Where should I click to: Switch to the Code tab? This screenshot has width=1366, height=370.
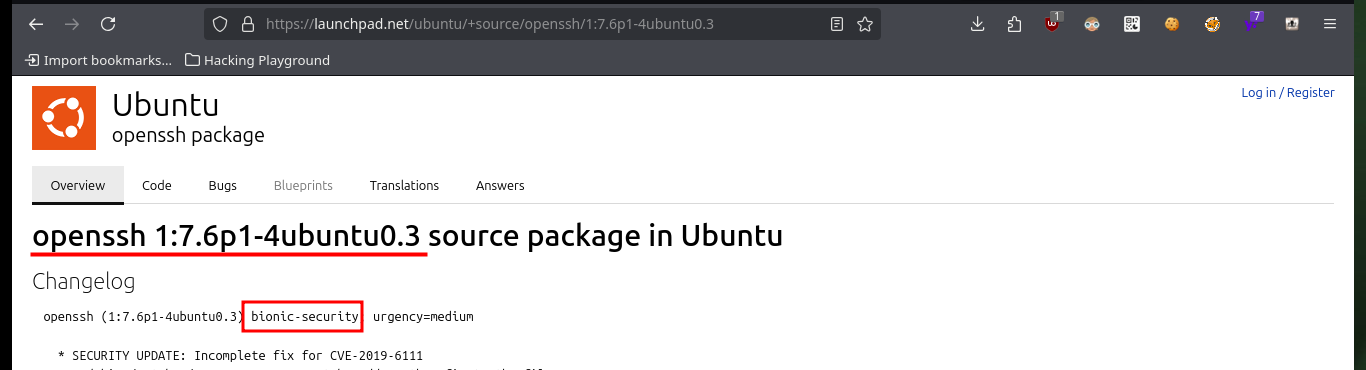click(157, 185)
